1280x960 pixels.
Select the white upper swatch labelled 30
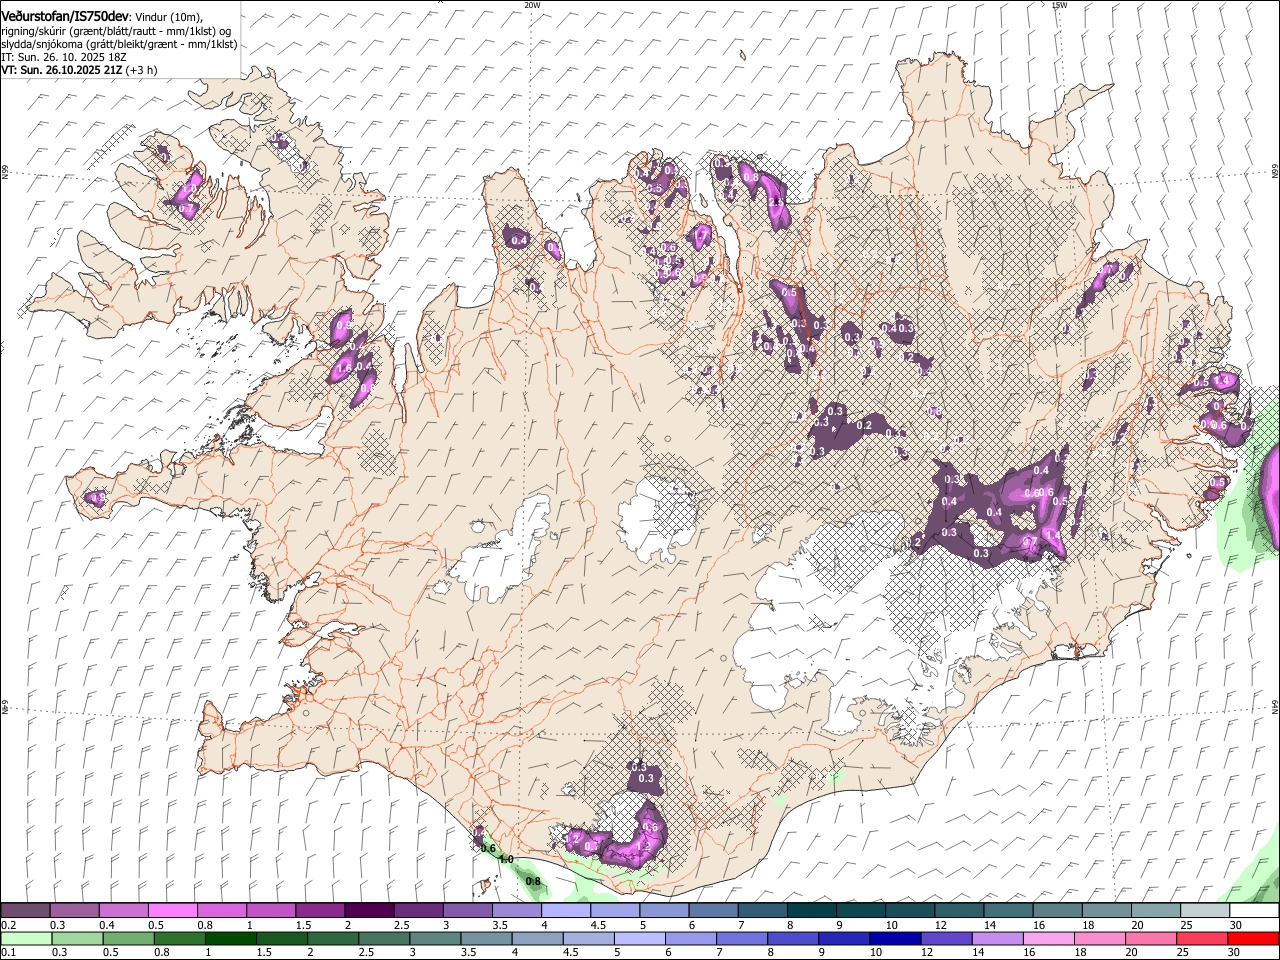1254,911
